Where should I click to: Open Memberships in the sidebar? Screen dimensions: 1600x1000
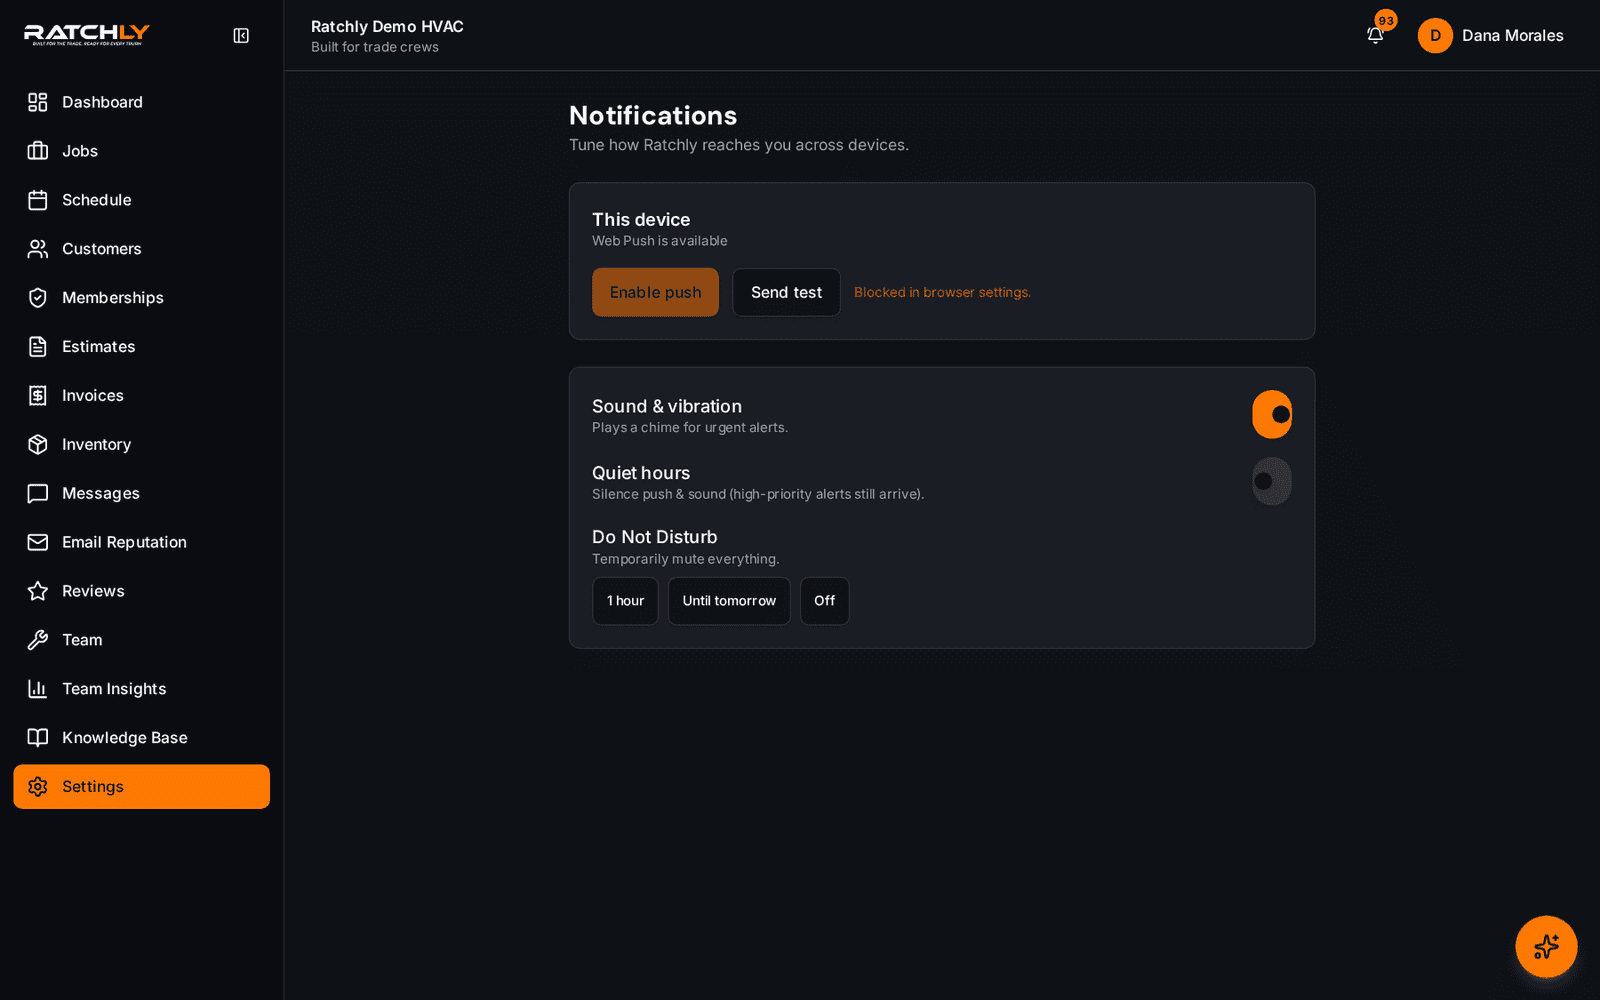(141, 298)
